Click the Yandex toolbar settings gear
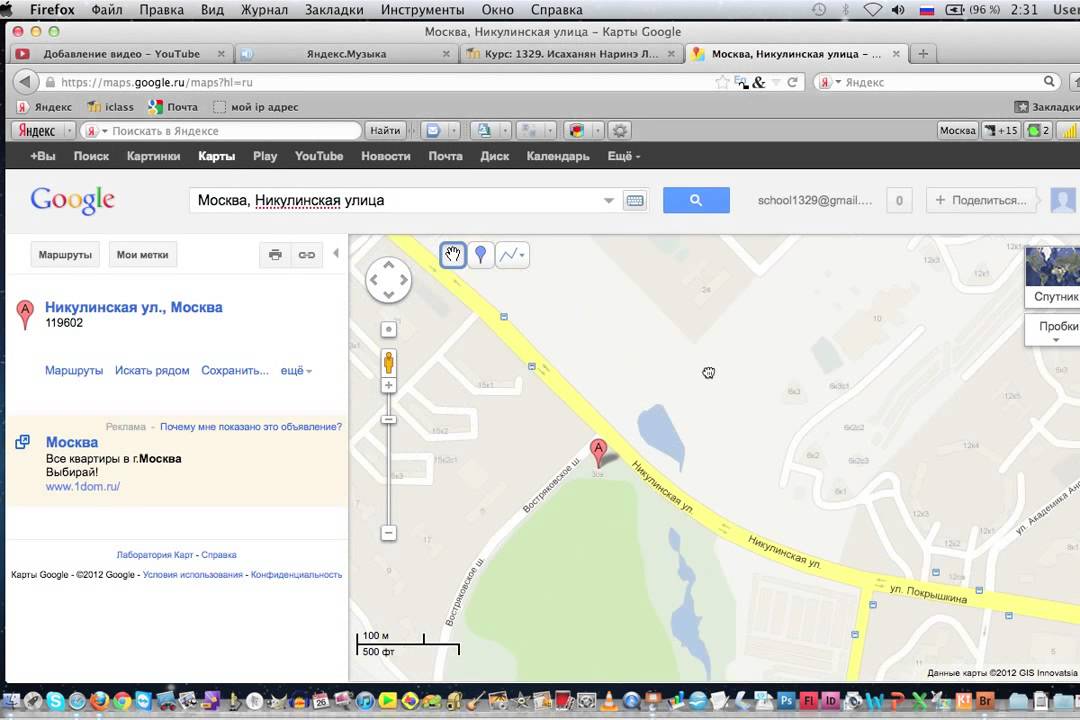The height and width of the screenshot is (720, 1080). click(x=620, y=130)
